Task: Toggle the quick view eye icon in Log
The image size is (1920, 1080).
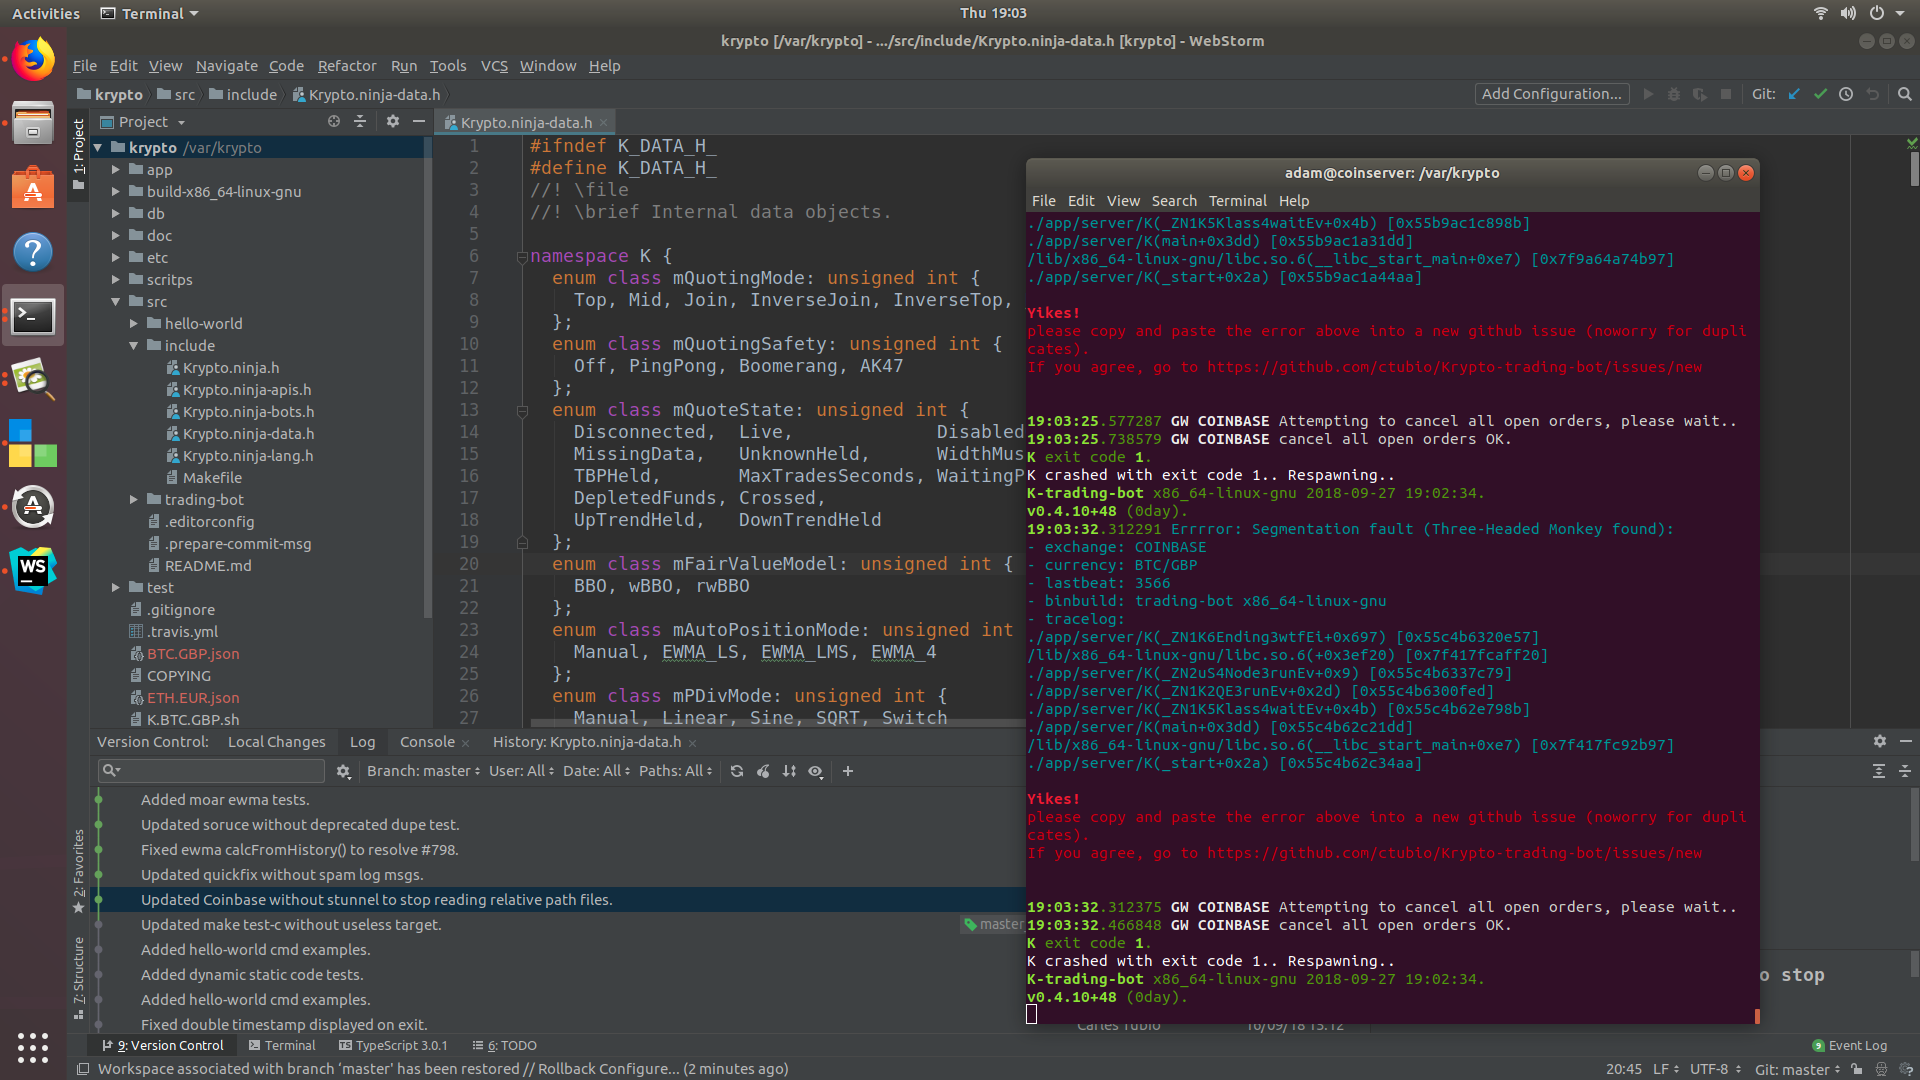Action: click(x=816, y=771)
